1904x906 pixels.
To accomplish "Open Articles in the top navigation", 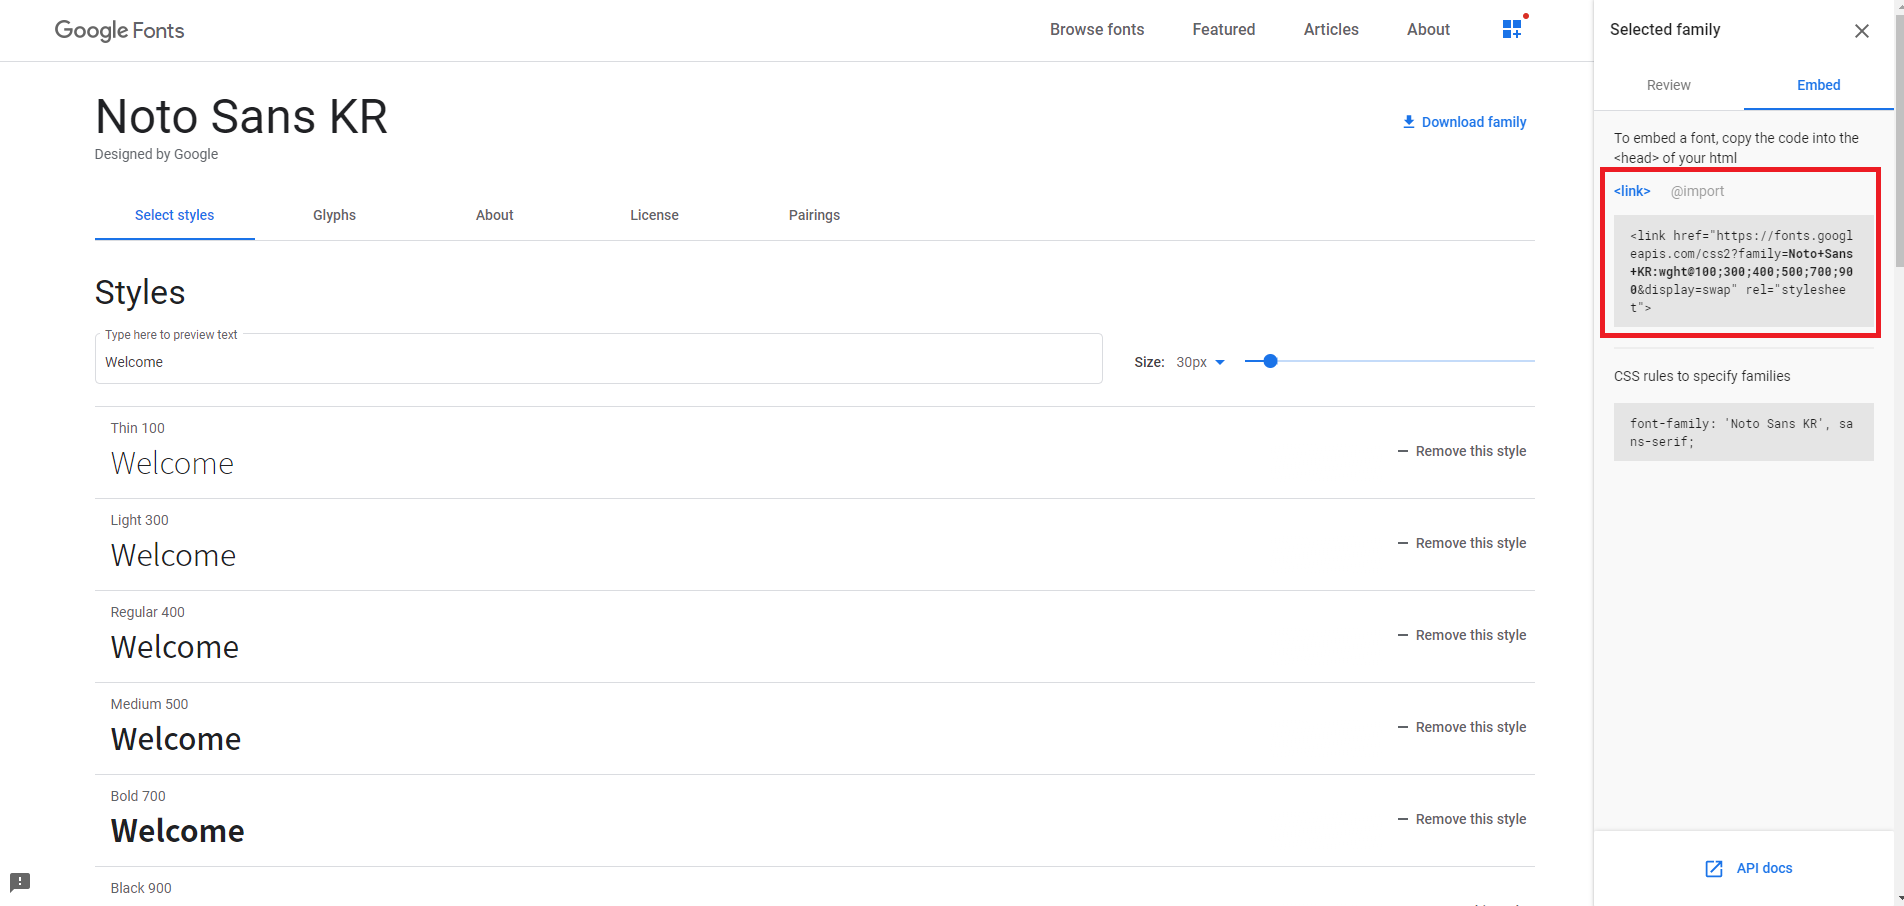I will (x=1331, y=29).
